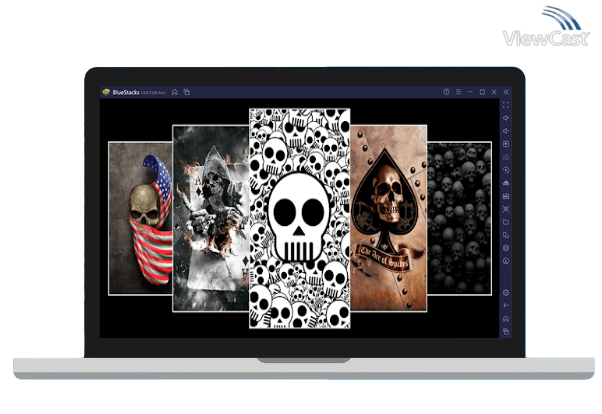This screenshot has height=414, width=602.
Task: Collapse the BlueStacks side toolbar
Action: pyautogui.click(x=506, y=92)
